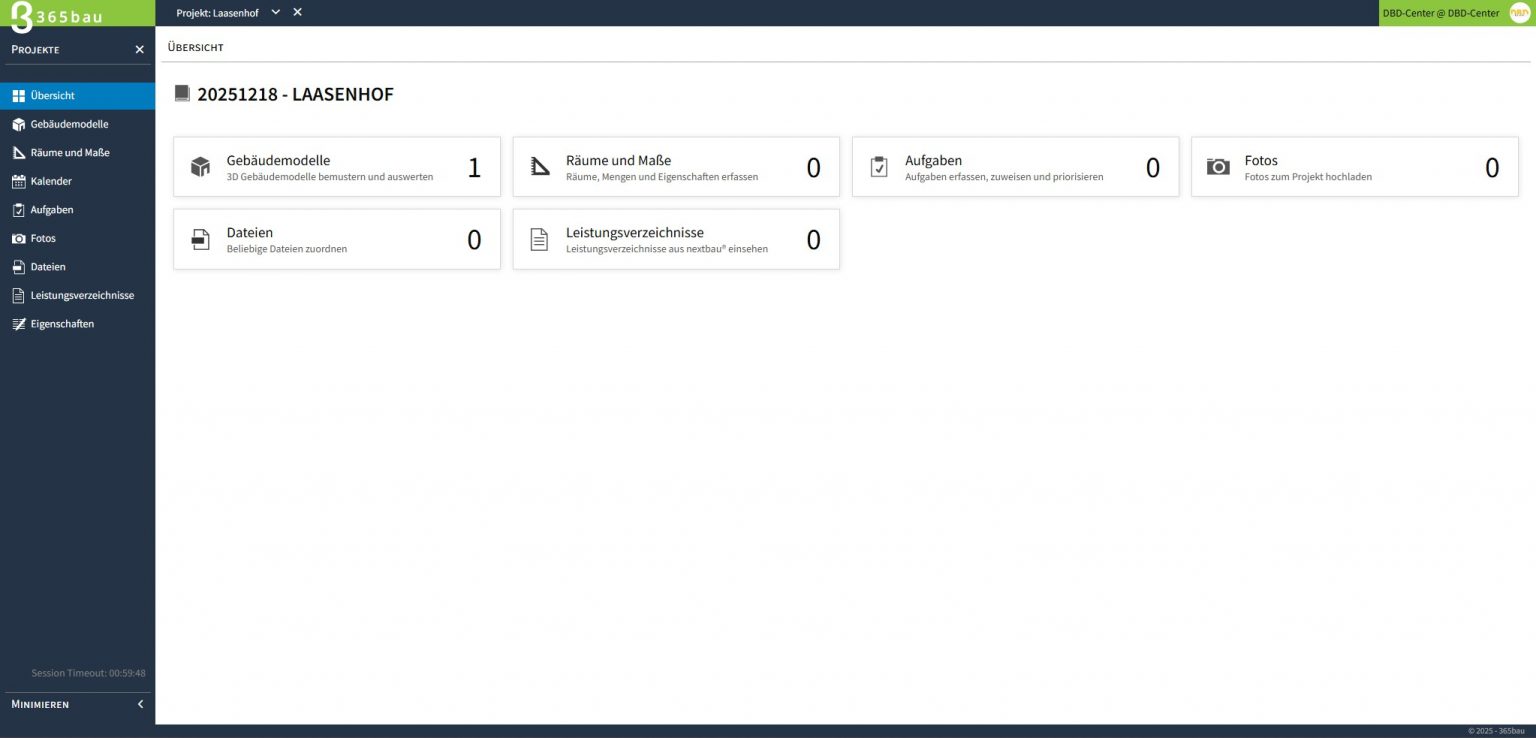Click the DBD-Center account label
Viewport: 1536px width, 738px height.
(x=1440, y=13)
